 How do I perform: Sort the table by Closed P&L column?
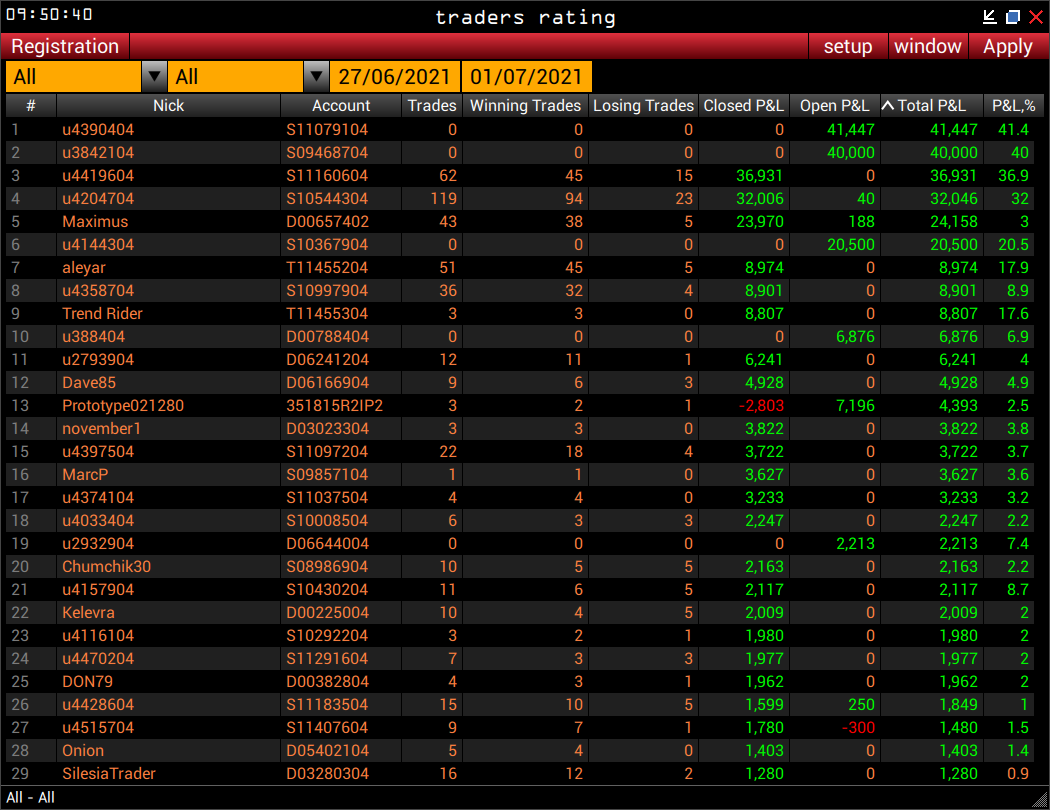click(744, 105)
